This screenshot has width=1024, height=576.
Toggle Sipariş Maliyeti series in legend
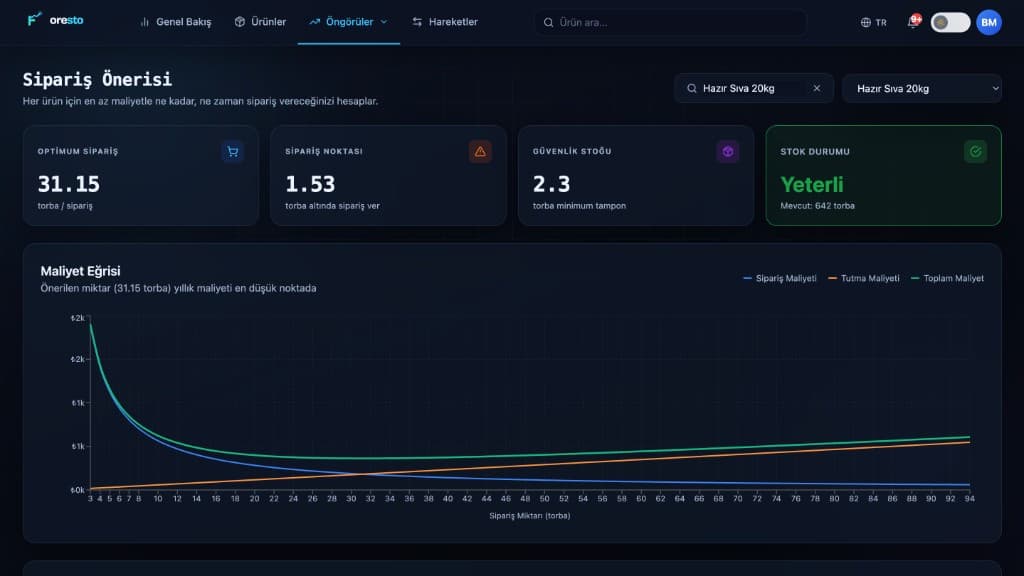pyautogui.click(x=780, y=278)
